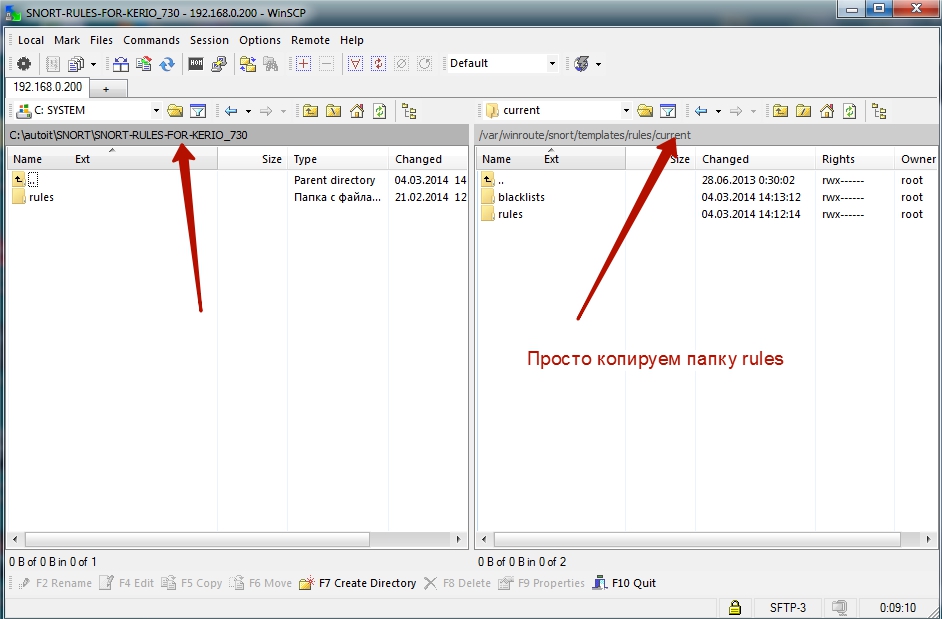Open the Default transfer settings dropdown
This screenshot has width=942, height=619.
[552, 63]
